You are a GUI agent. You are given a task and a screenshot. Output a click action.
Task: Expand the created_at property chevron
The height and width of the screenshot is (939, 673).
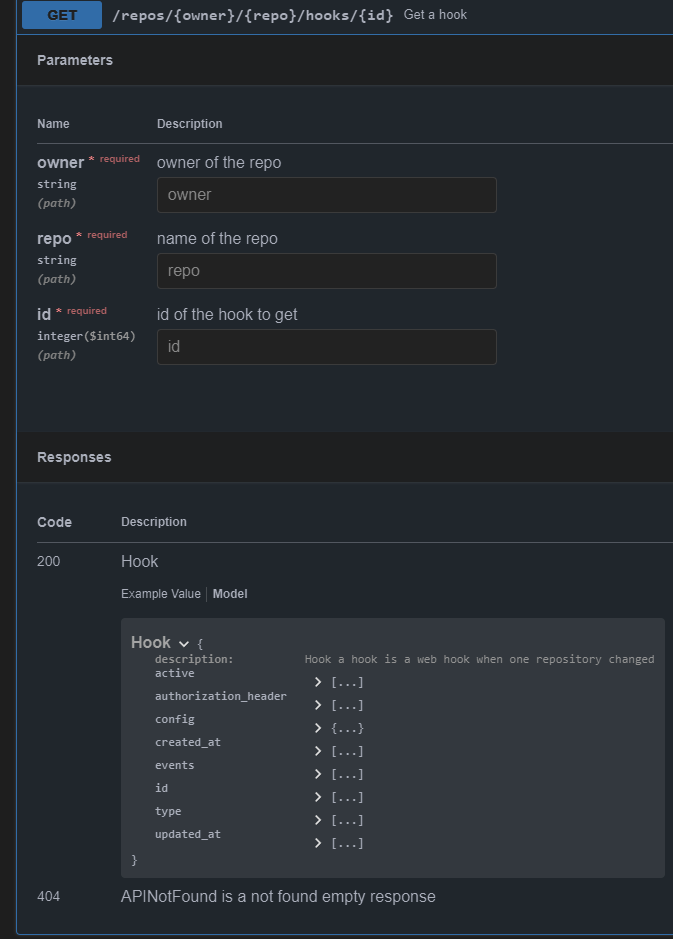(x=318, y=751)
